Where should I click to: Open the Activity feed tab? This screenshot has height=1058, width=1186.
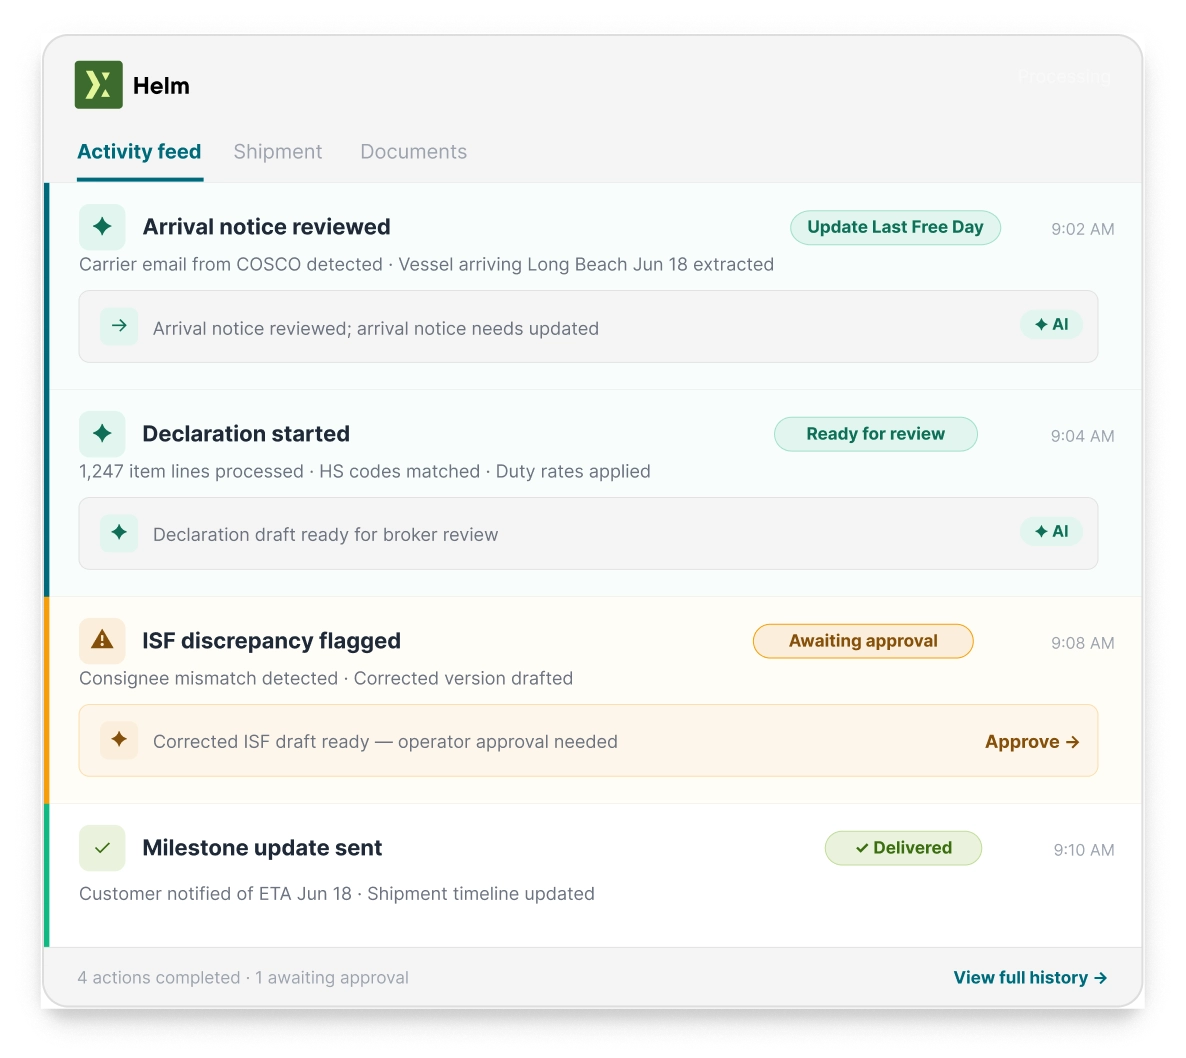pyautogui.click(x=139, y=152)
